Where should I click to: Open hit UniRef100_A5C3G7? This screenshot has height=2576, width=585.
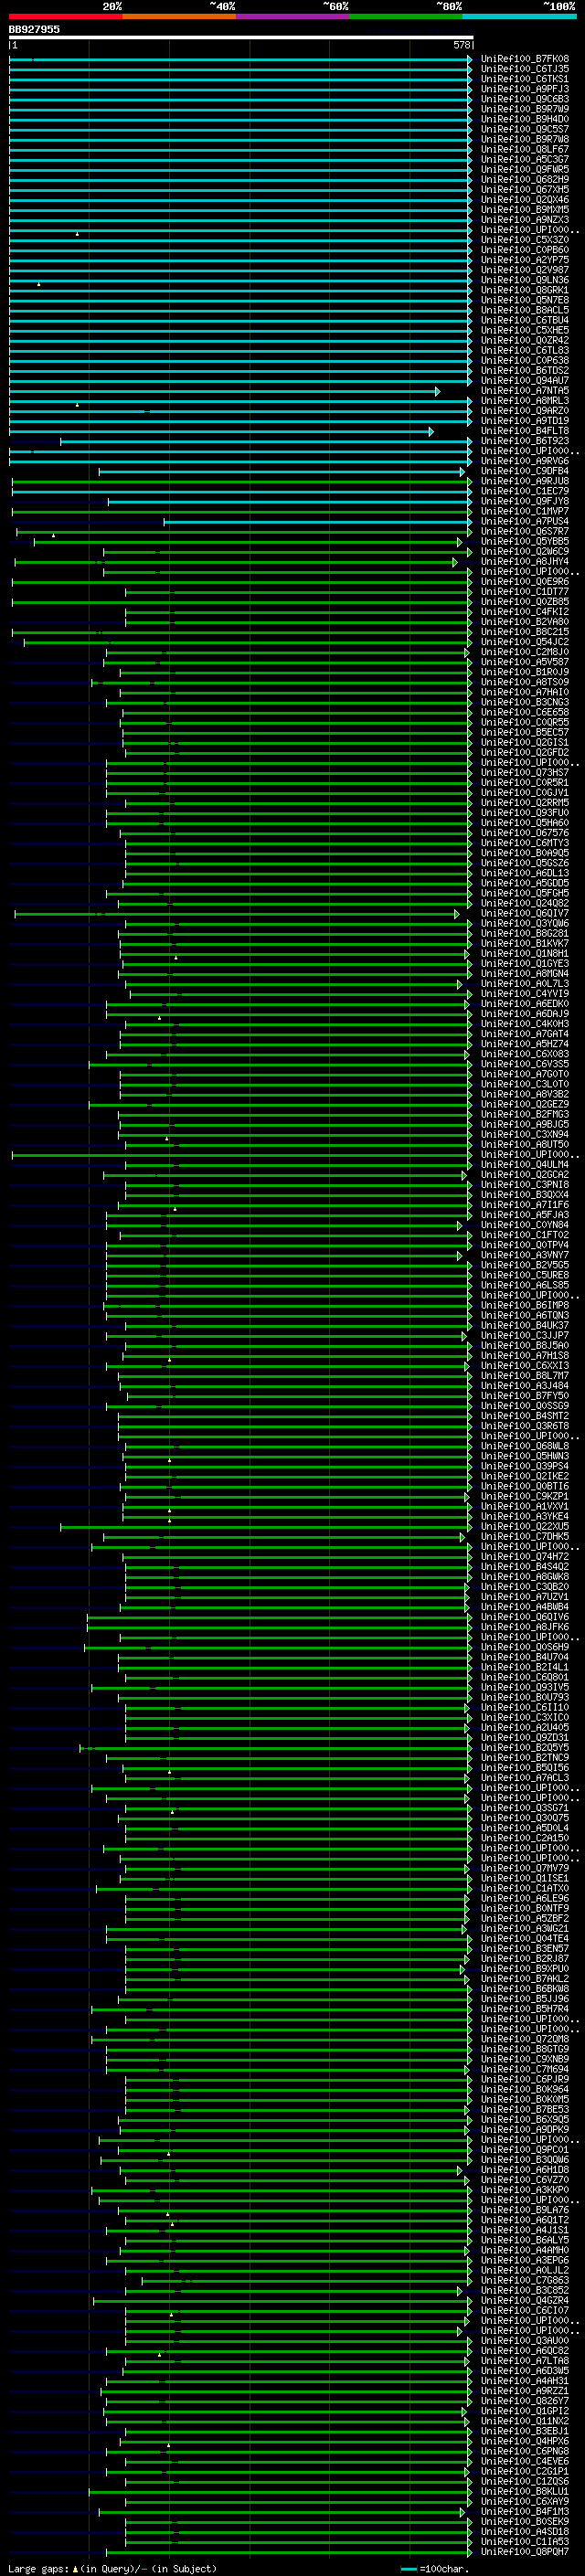pyautogui.click(x=524, y=159)
